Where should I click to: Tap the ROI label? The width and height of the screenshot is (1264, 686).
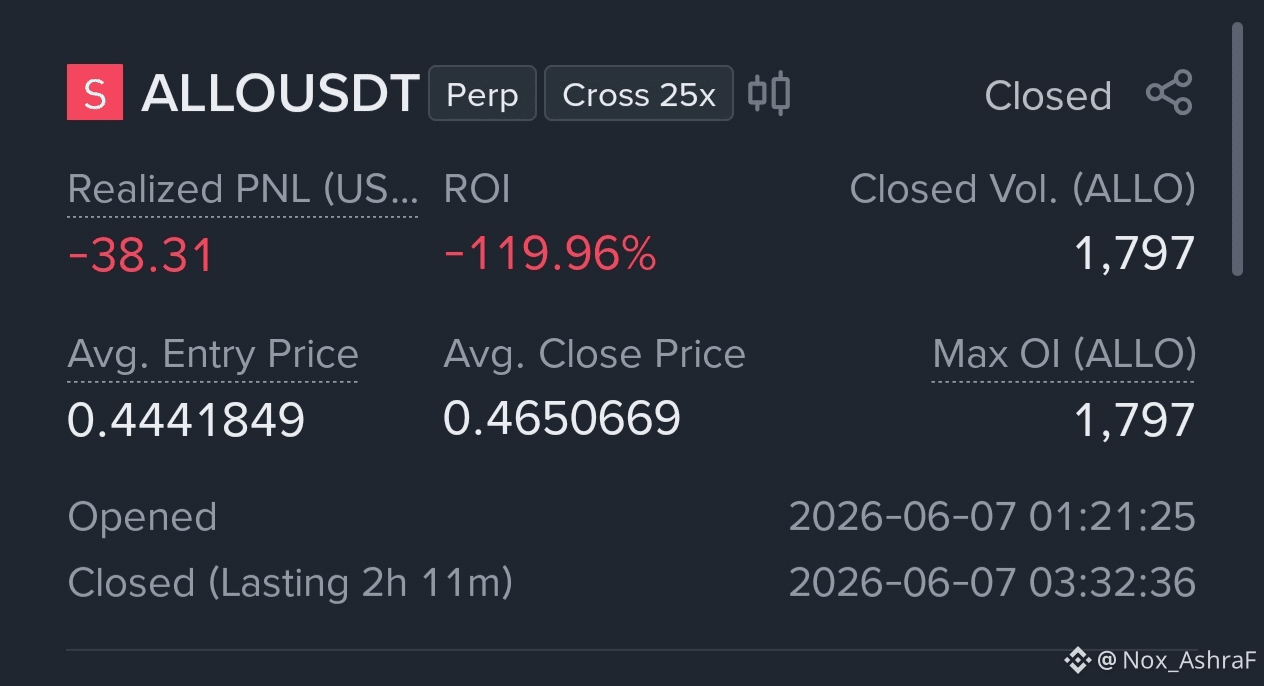477,189
